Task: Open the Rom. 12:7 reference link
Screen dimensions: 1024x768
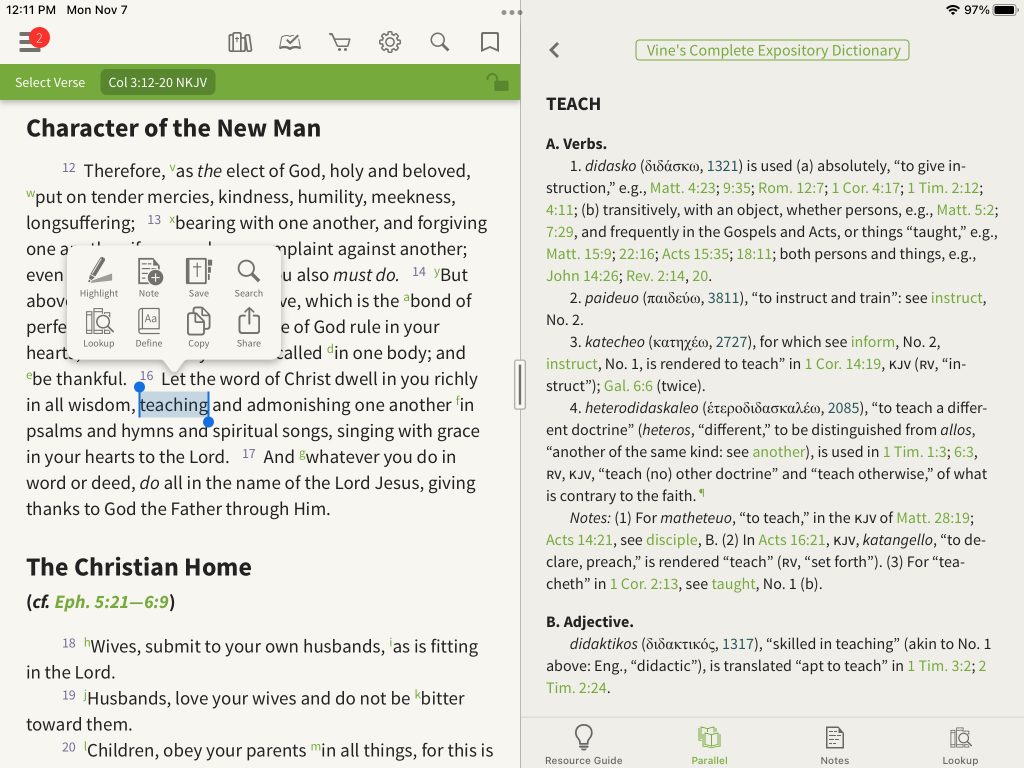Action: point(791,188)
